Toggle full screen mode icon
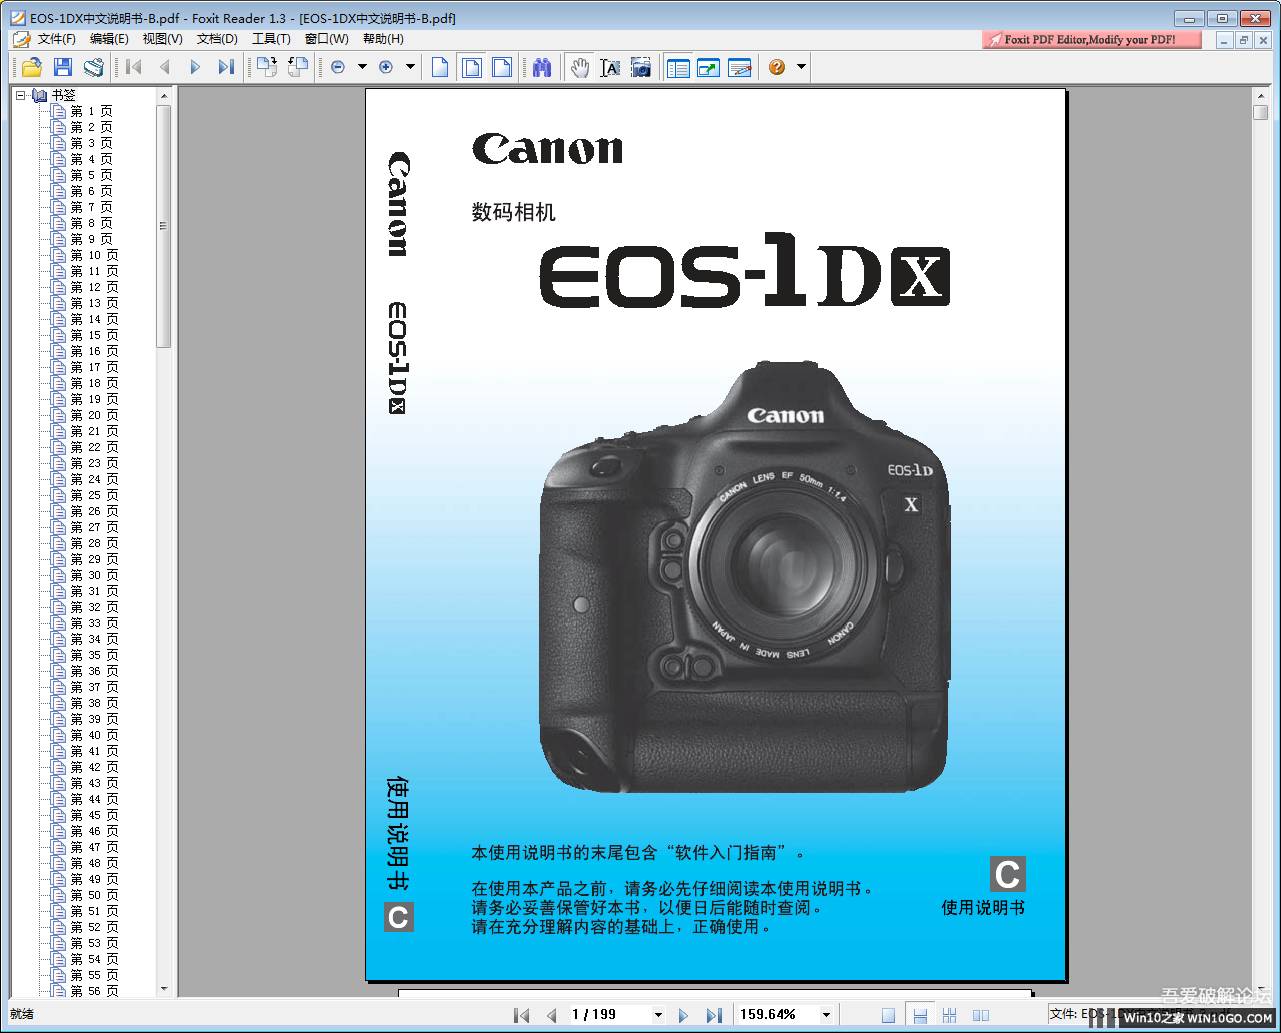 point(709,67)
